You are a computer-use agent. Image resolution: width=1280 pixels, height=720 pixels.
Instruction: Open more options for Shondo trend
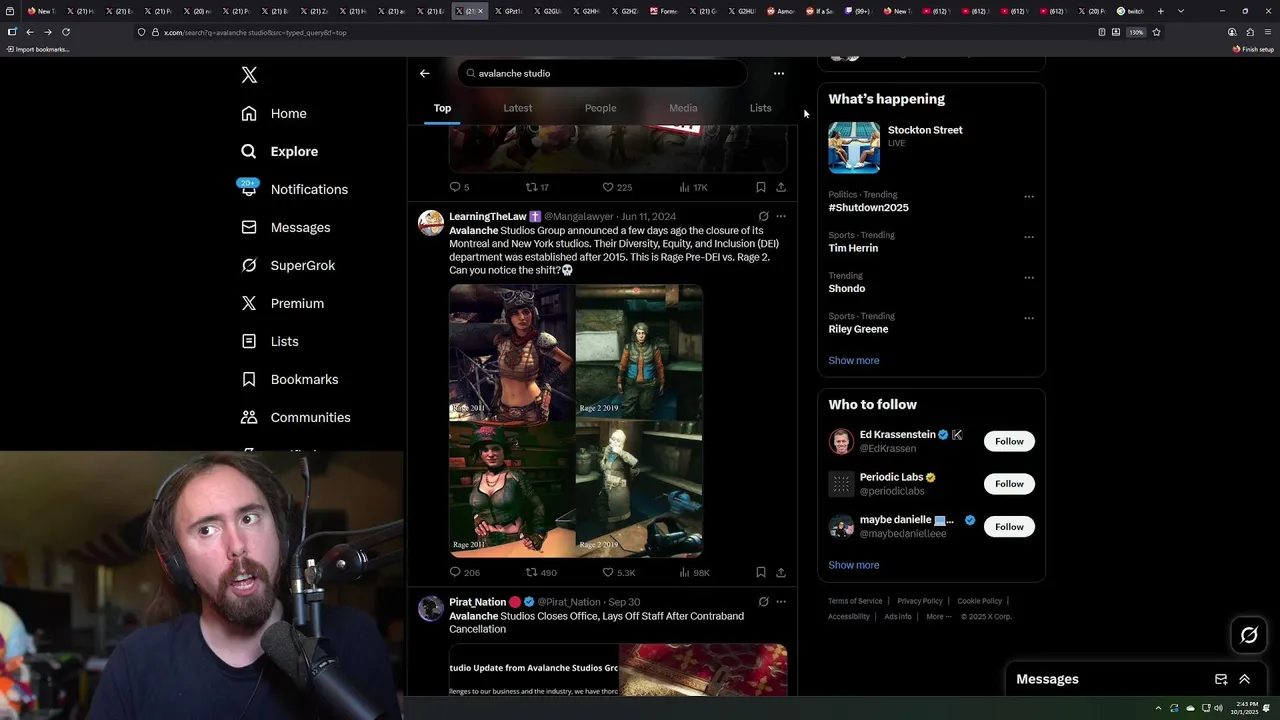point(1029,278)
